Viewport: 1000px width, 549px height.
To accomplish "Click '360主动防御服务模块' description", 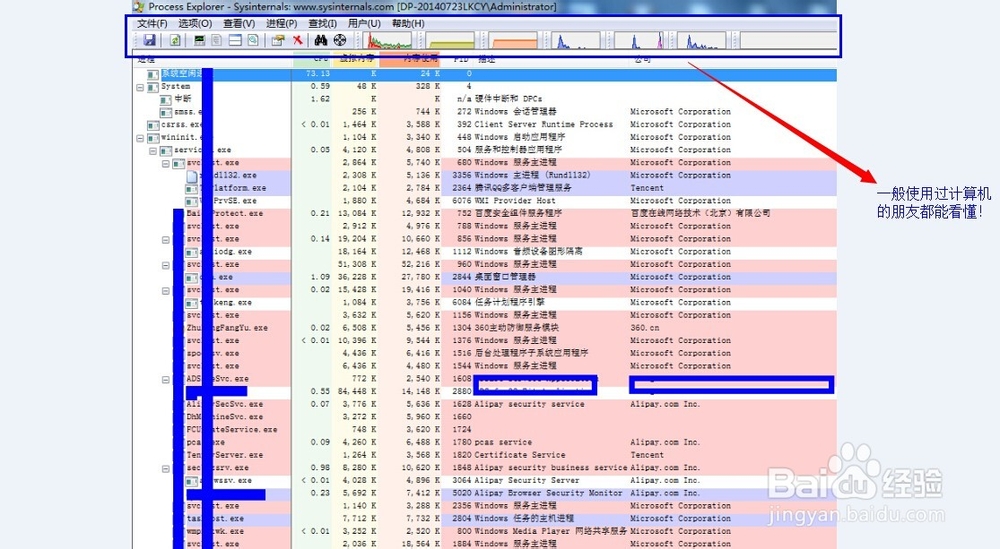I will tap(517, 328).
